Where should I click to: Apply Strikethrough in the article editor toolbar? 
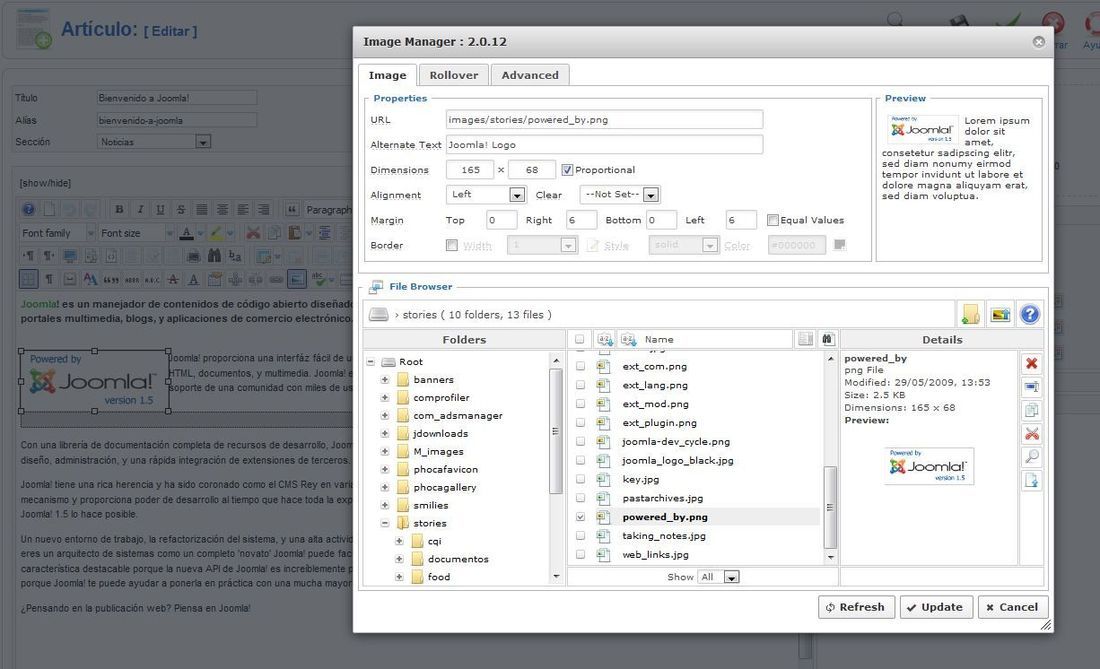[x=181, y=209]
